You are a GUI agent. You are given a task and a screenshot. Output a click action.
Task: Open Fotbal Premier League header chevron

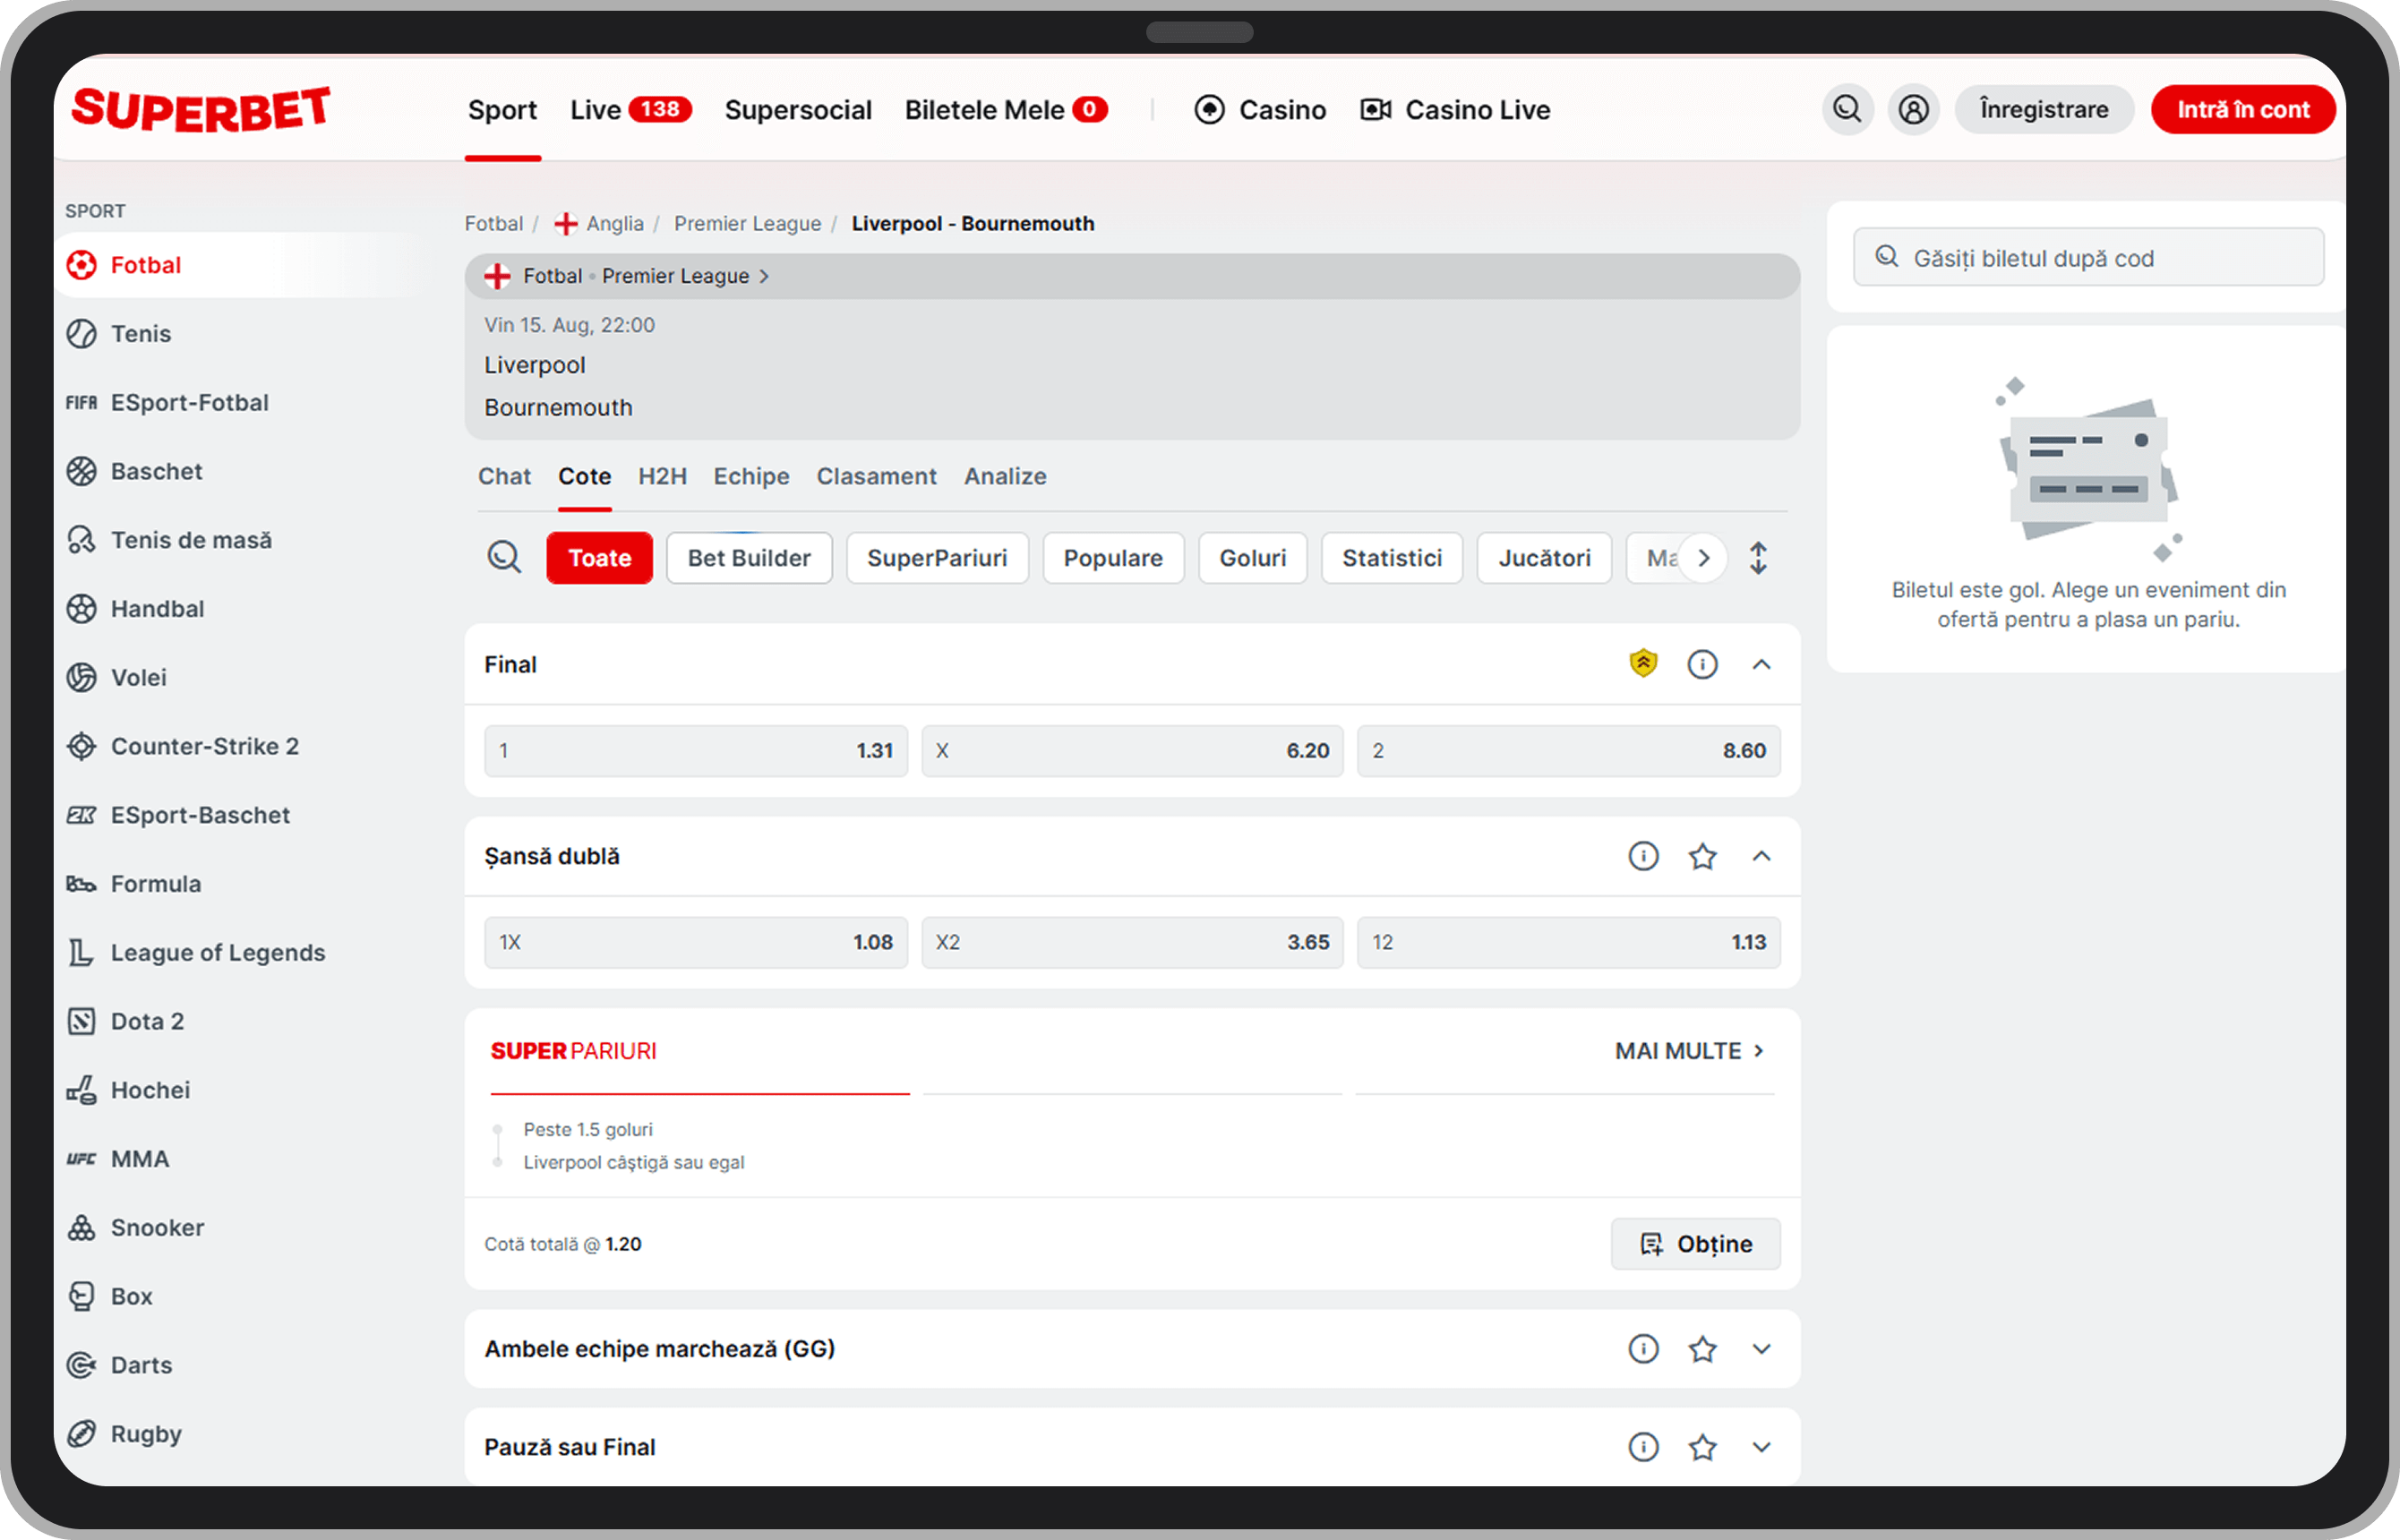(764, 276)
